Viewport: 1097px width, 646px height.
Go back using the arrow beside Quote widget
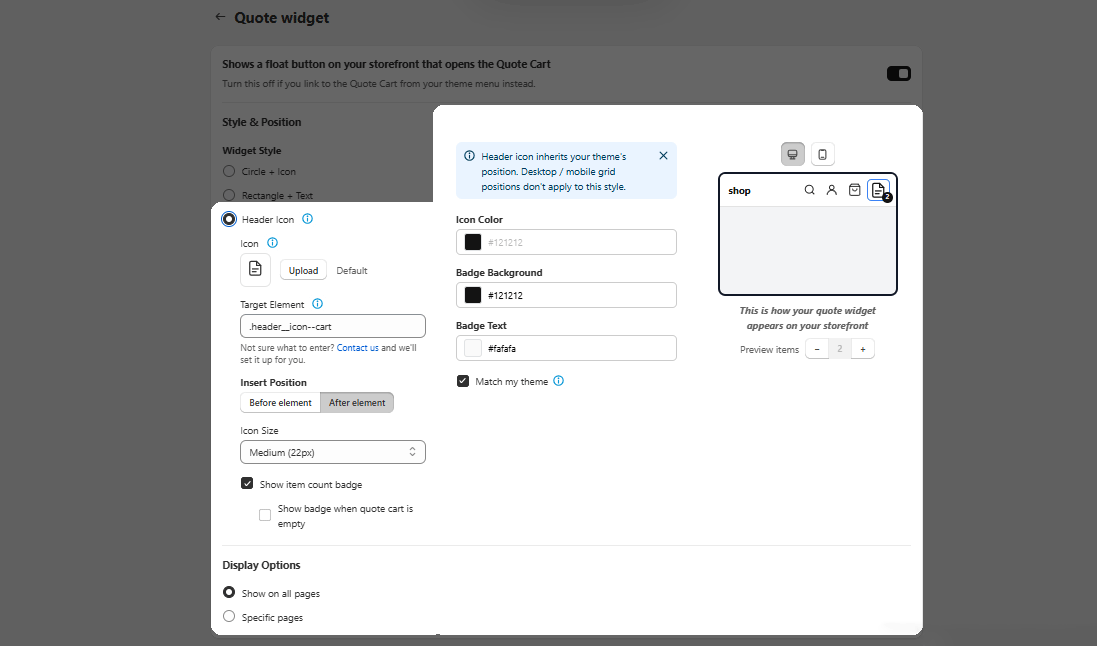(x=220, y=17)
